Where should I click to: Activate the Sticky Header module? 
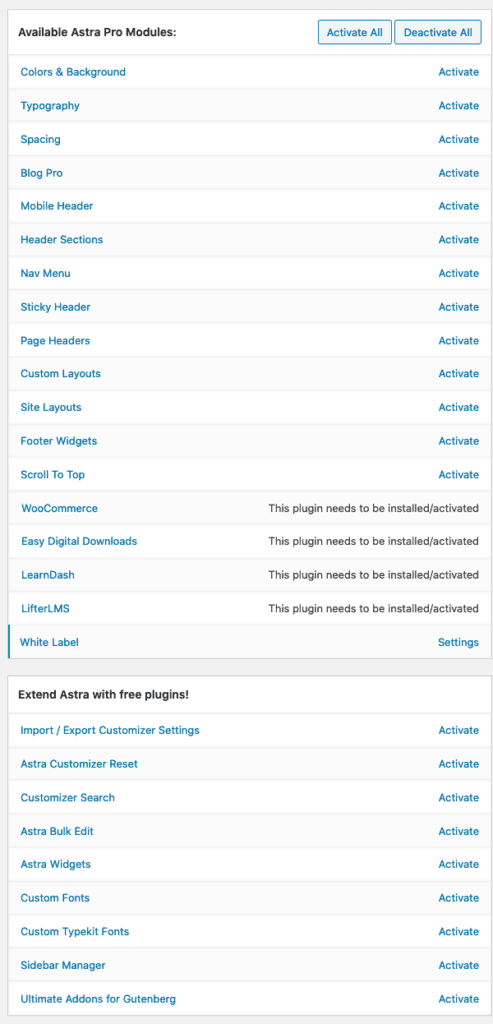point(458,307)
